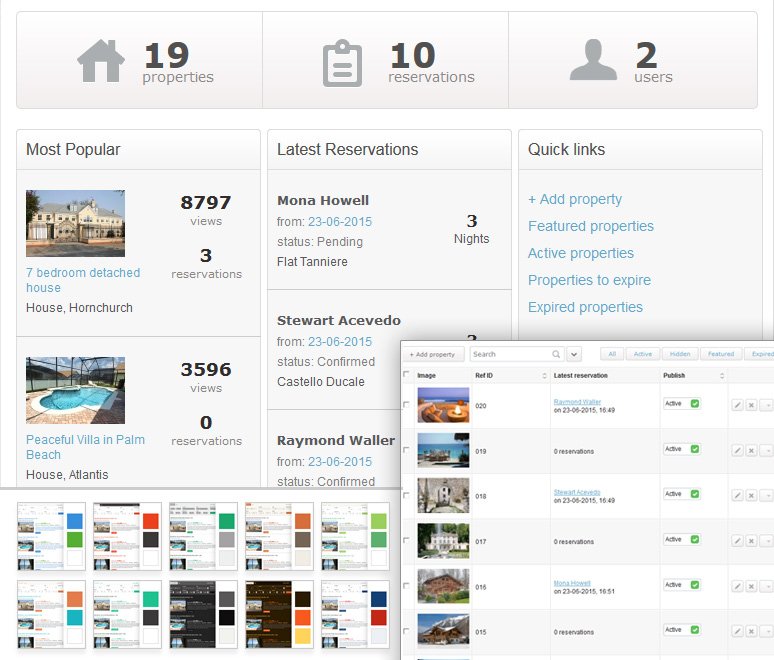Image resolution: width=774 pixels, height=660 pixels.
Task: Toggle the Active publish switch for property 015
Action: point(682,629)
